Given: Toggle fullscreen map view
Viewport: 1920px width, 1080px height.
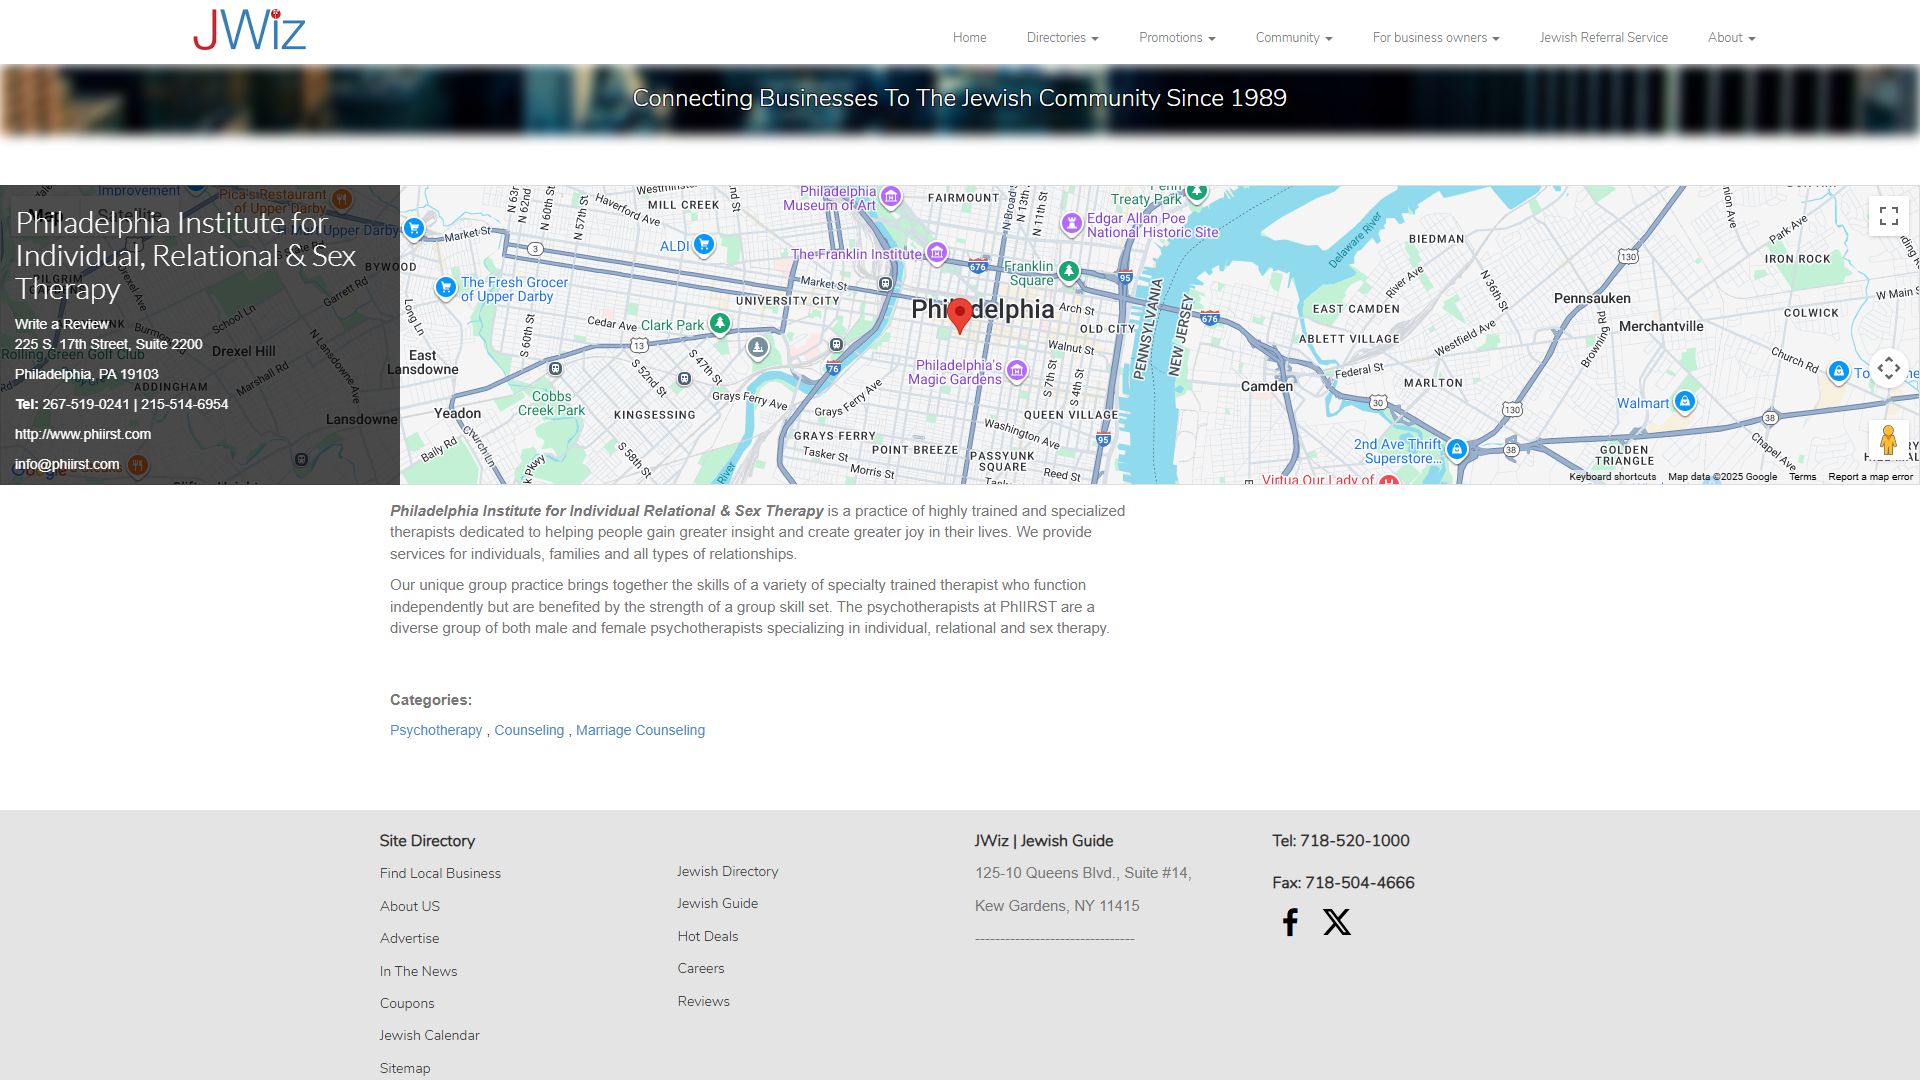Looking at the screenshot, I should (x=1888, y=216).
